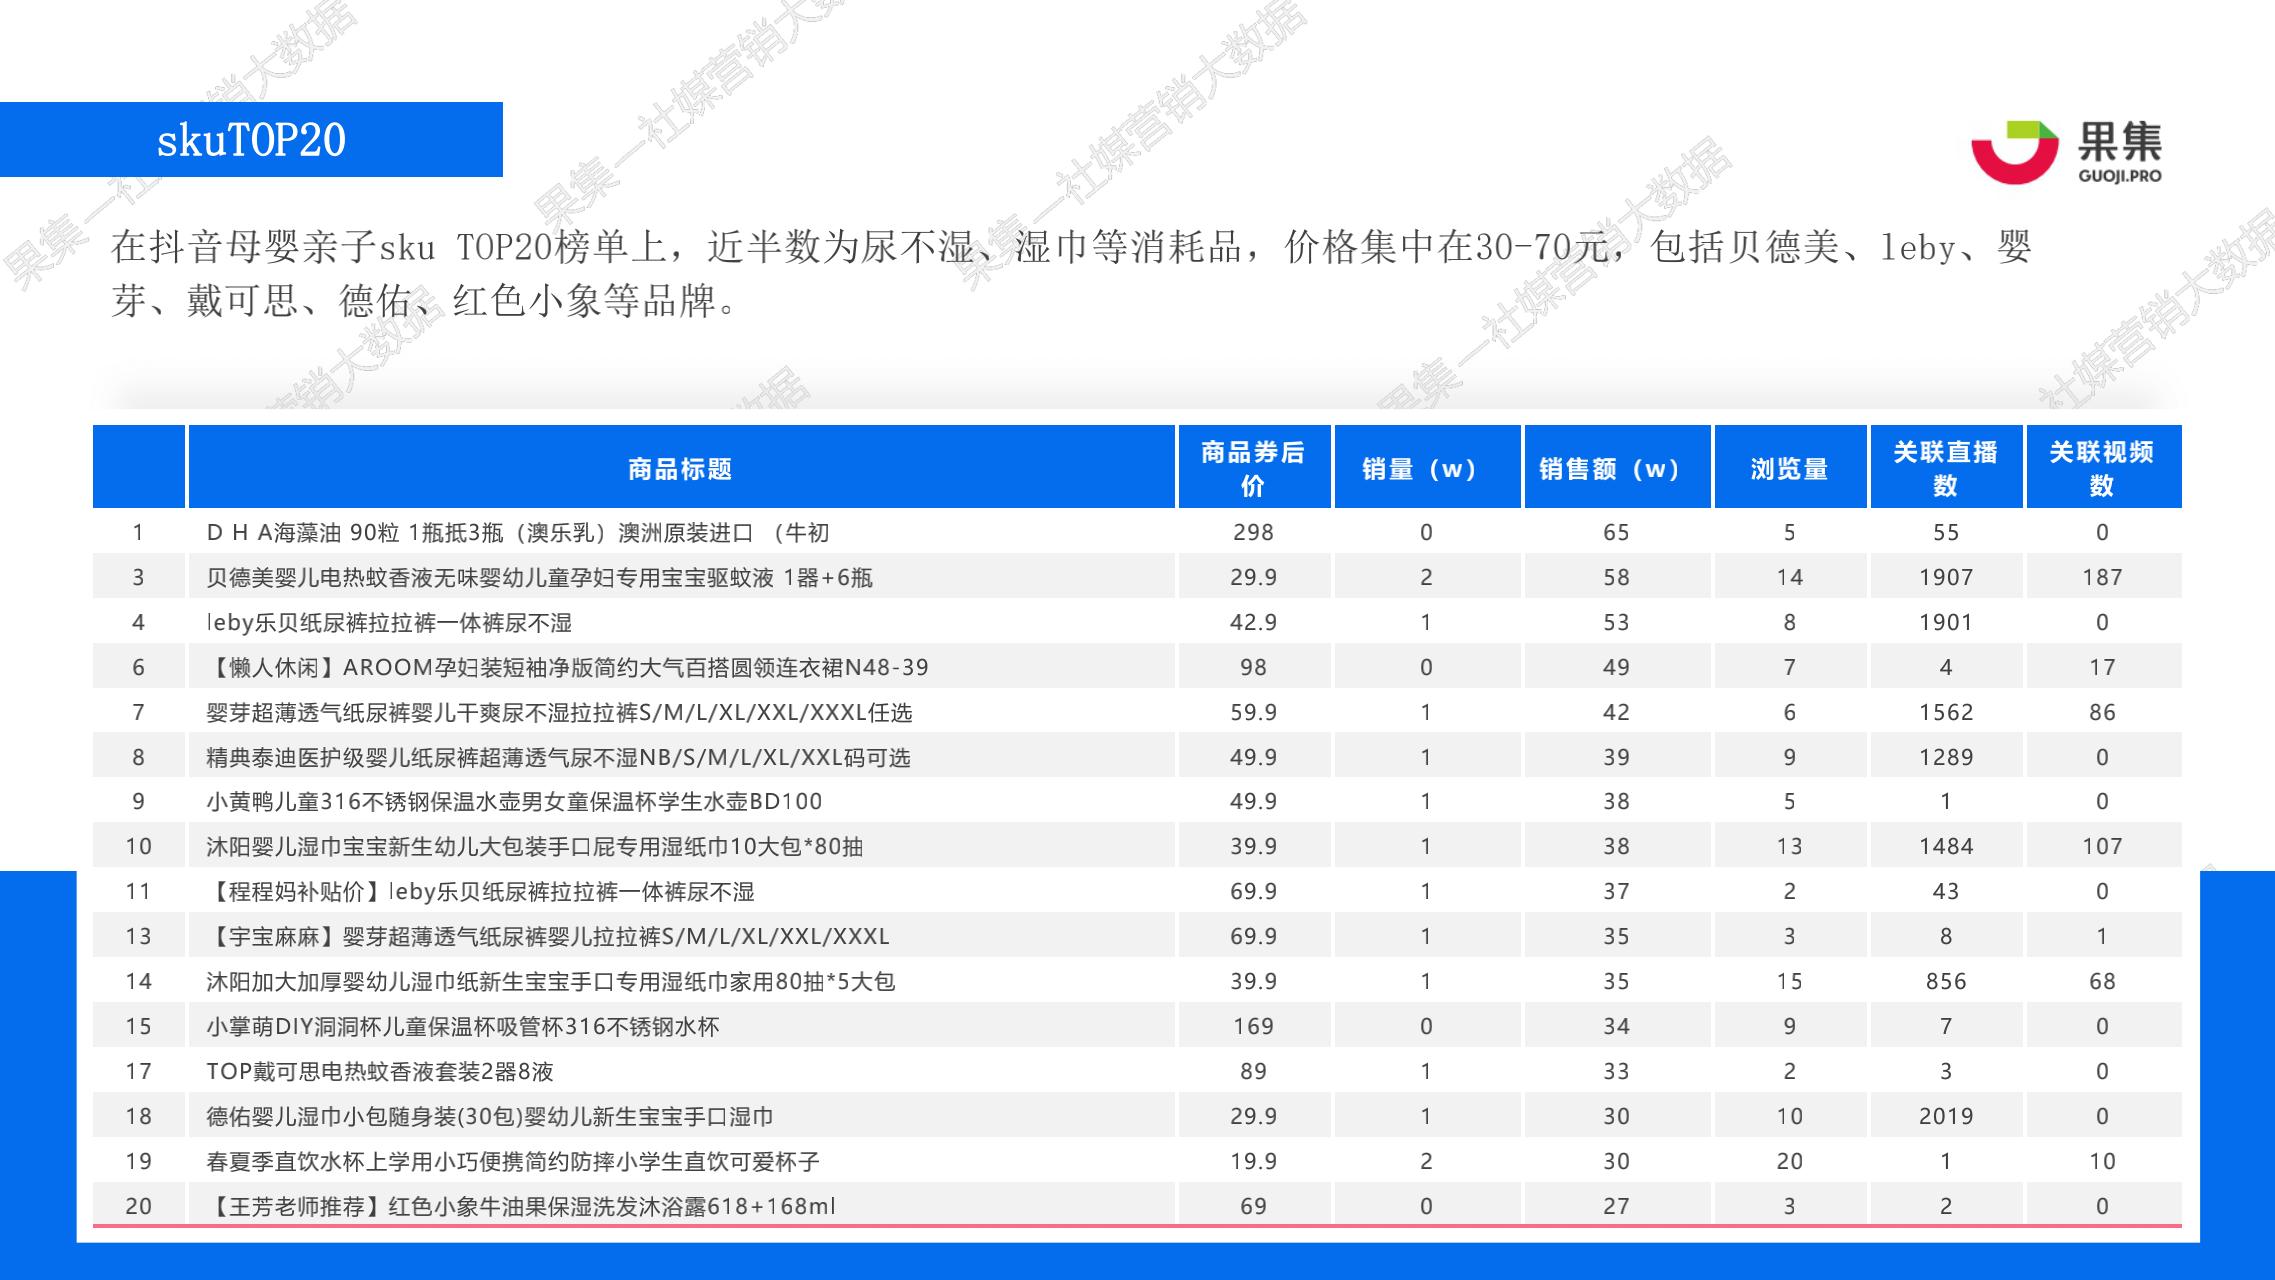
Task: Select the 【程程妈补贴价】leby乐贝 title
Action: click(480, 892)
